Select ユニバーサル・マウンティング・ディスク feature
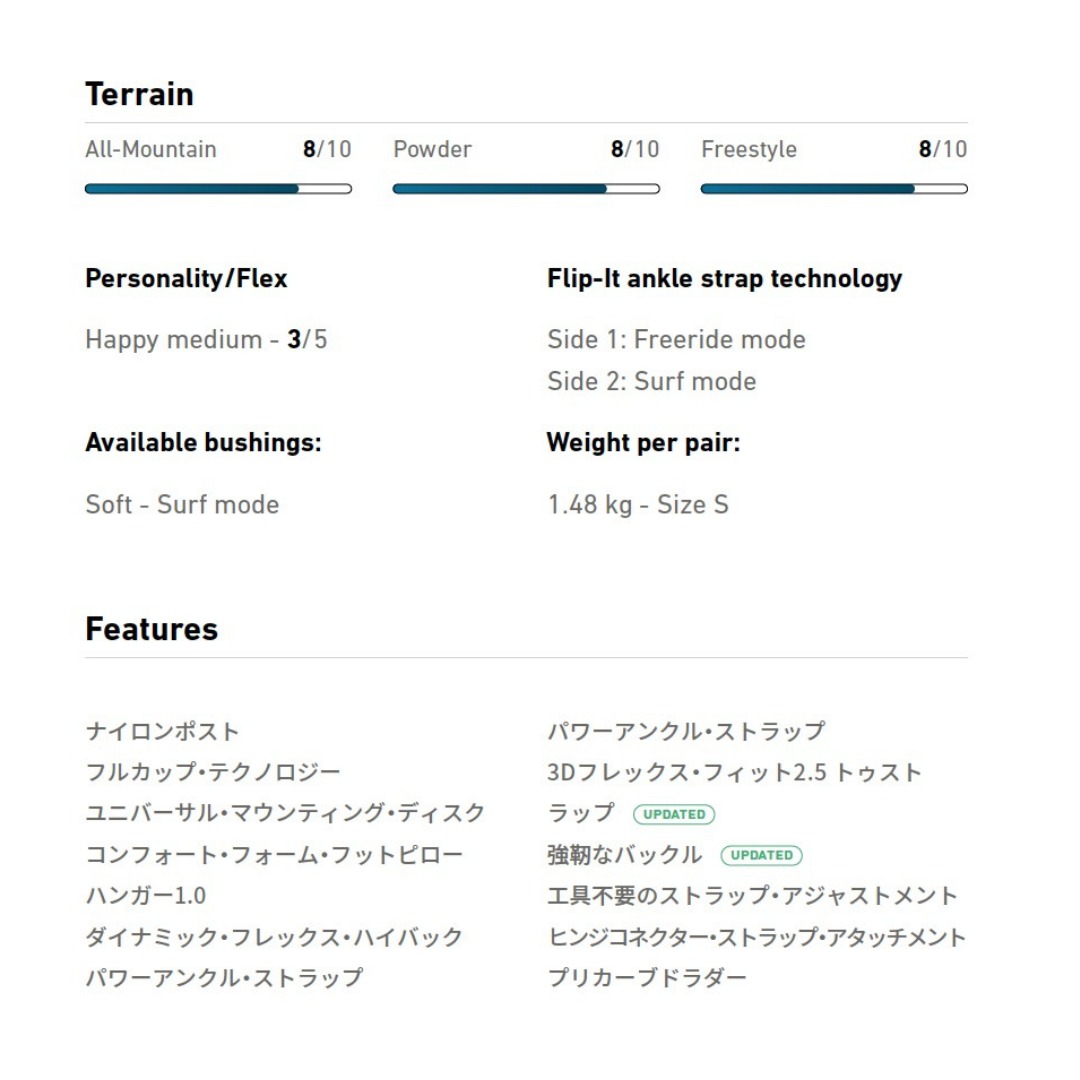The height and width of the screenshot is (1080, 1080). click(285, 813)
